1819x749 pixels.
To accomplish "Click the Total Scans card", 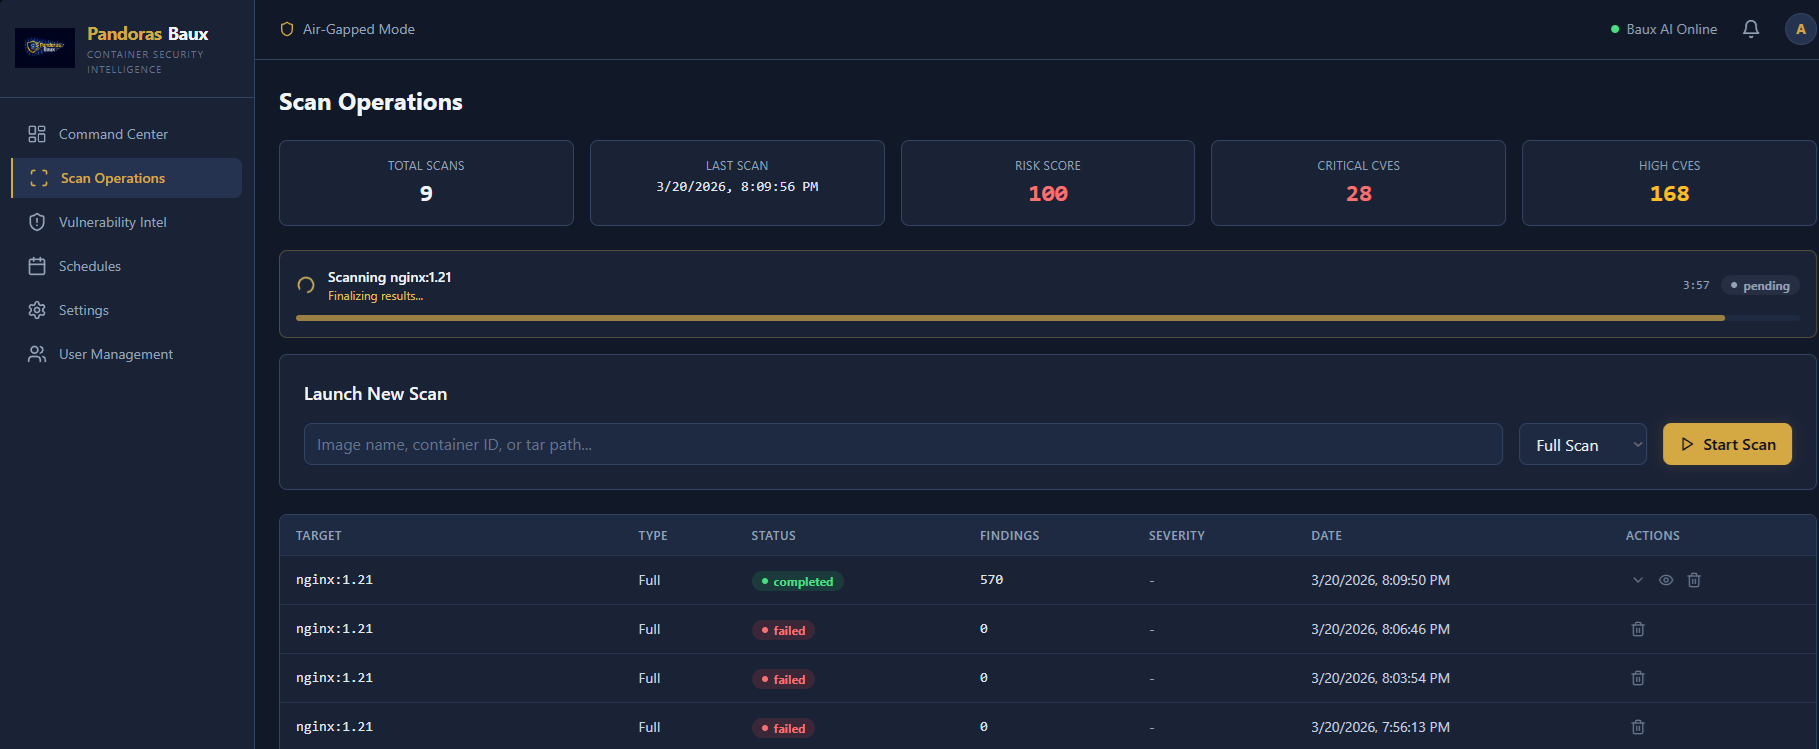I will tap(426, 183).
